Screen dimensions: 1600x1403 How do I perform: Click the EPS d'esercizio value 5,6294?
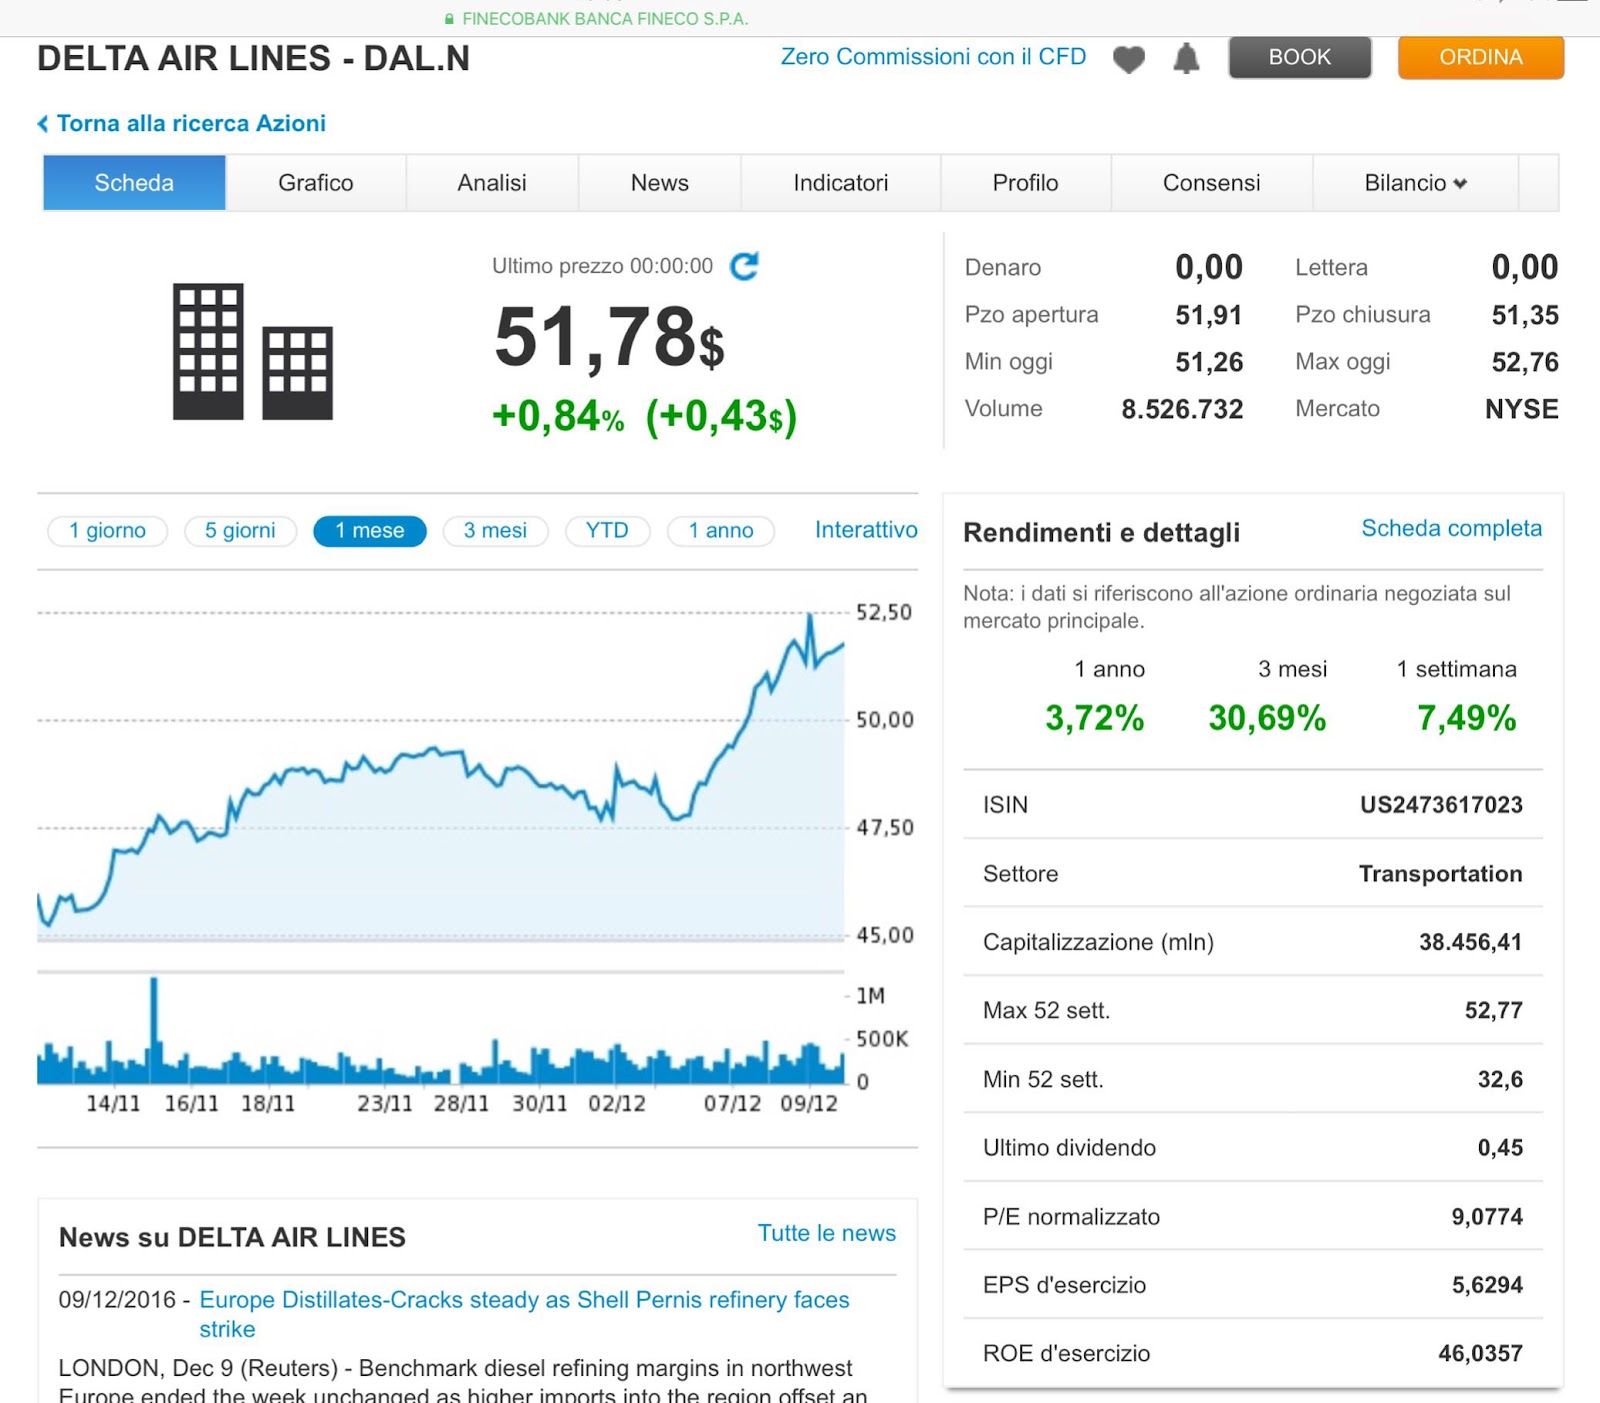(1487, 1285)
